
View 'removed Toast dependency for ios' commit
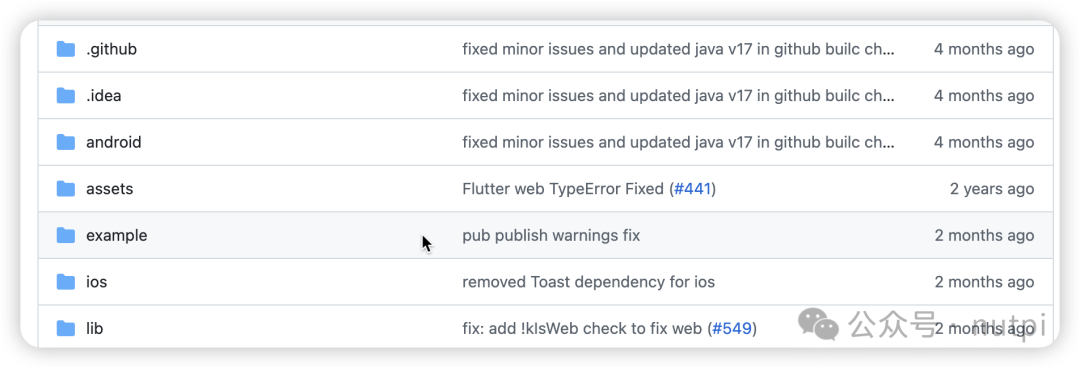click(588, 282)
